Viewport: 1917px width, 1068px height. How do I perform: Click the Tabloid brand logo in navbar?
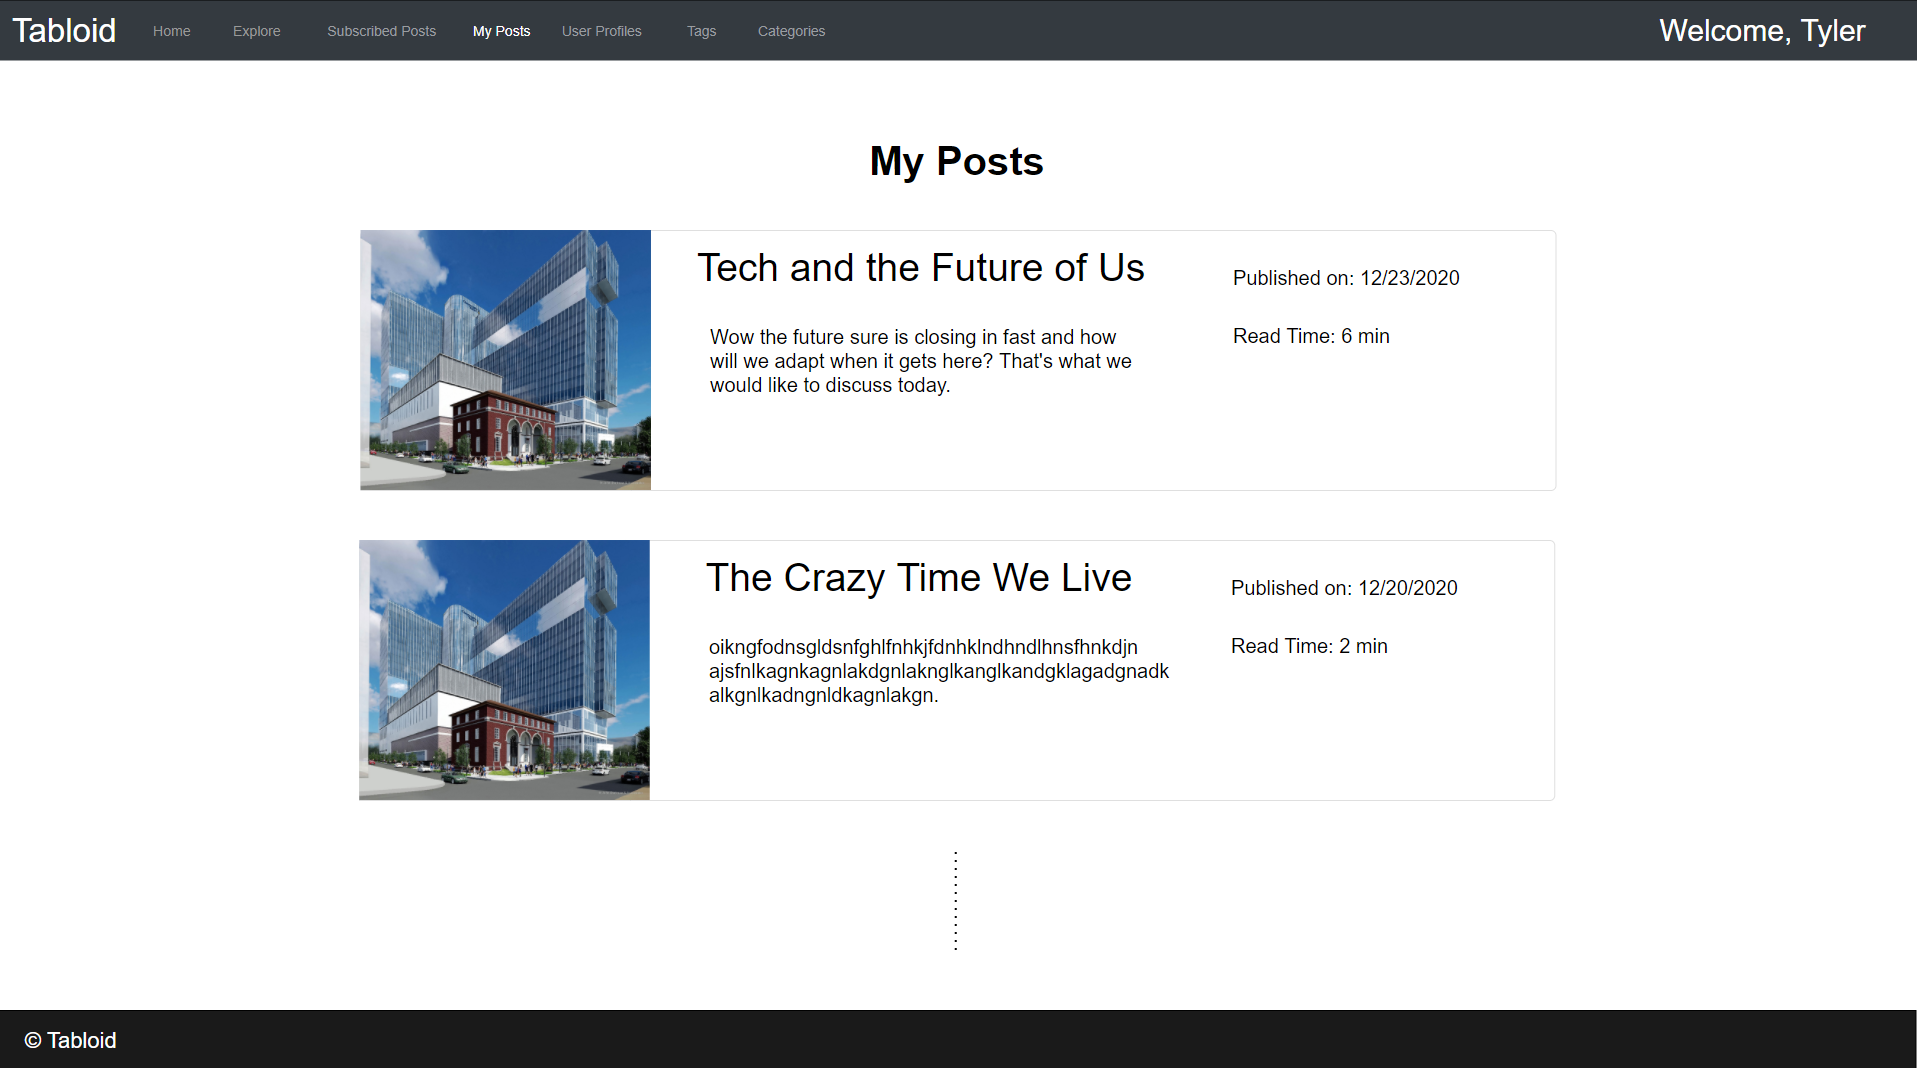coord(64,30)
